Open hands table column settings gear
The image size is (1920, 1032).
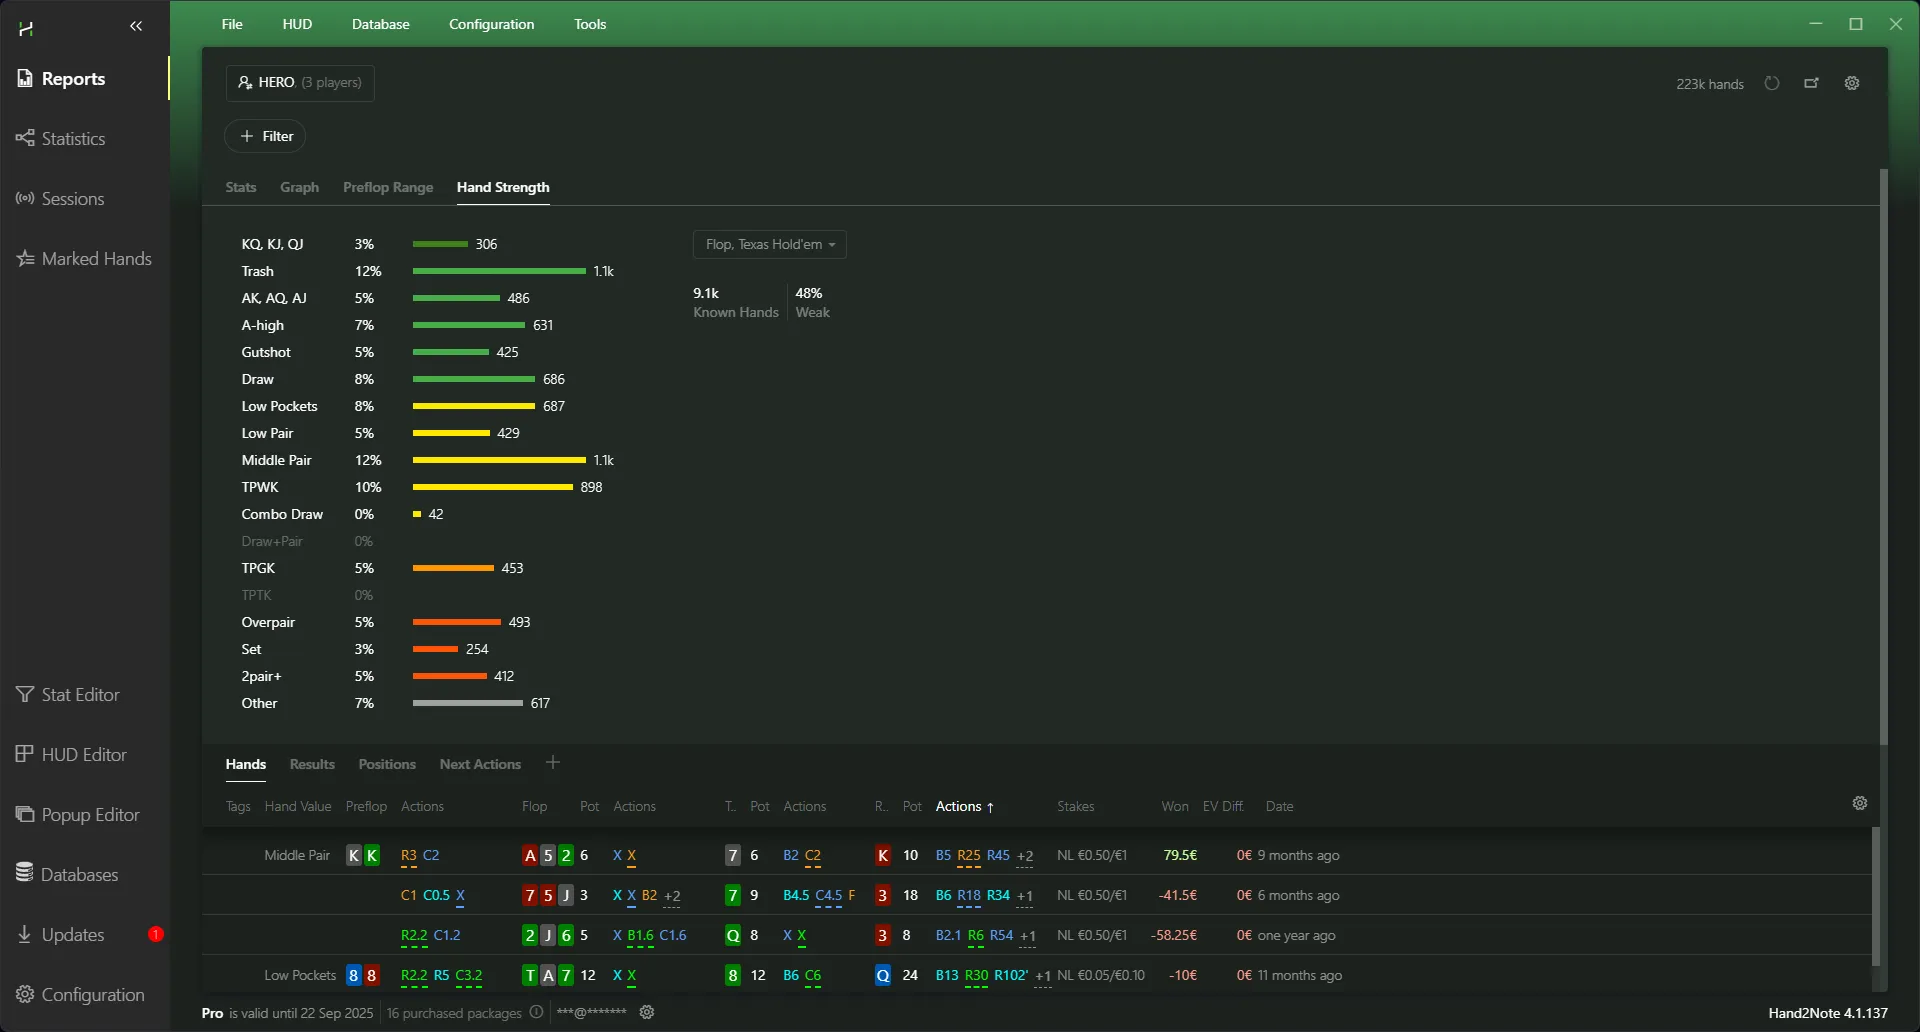coord(1860,804)
